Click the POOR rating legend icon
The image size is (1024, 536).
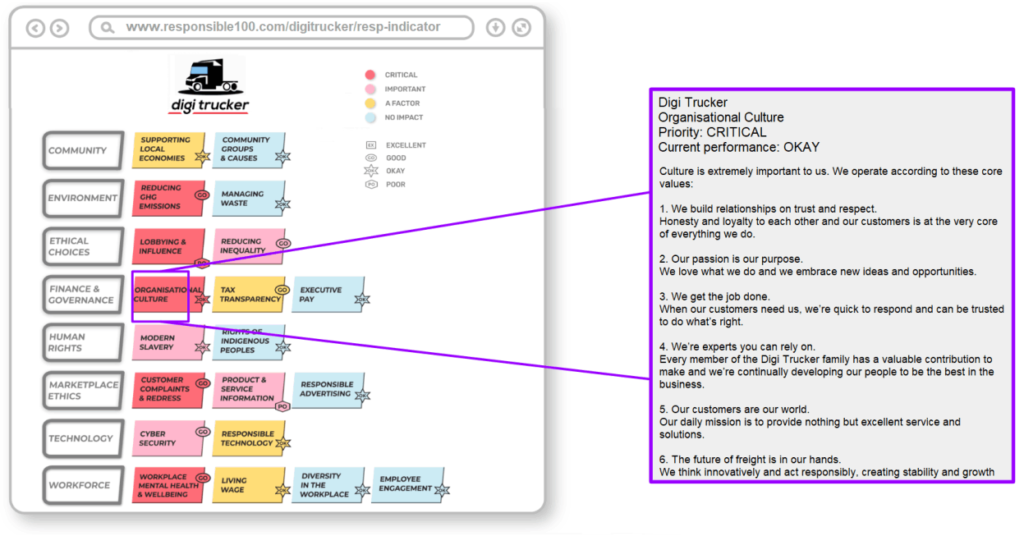371,184
